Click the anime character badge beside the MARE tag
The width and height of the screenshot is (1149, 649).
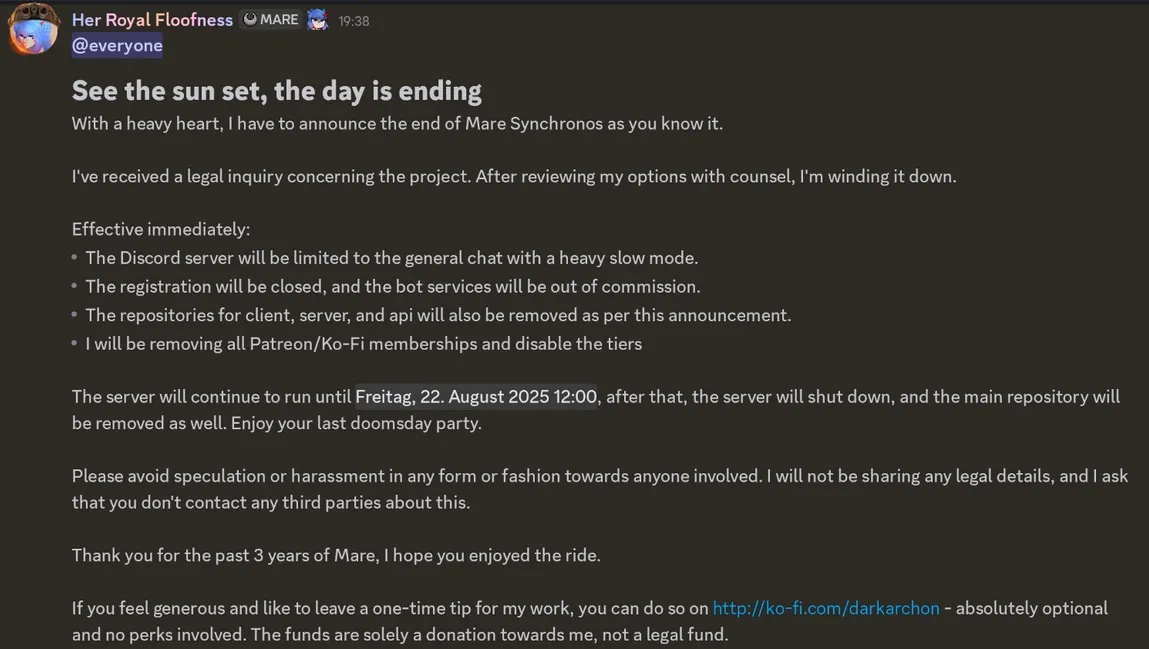(x=317, y=18)
